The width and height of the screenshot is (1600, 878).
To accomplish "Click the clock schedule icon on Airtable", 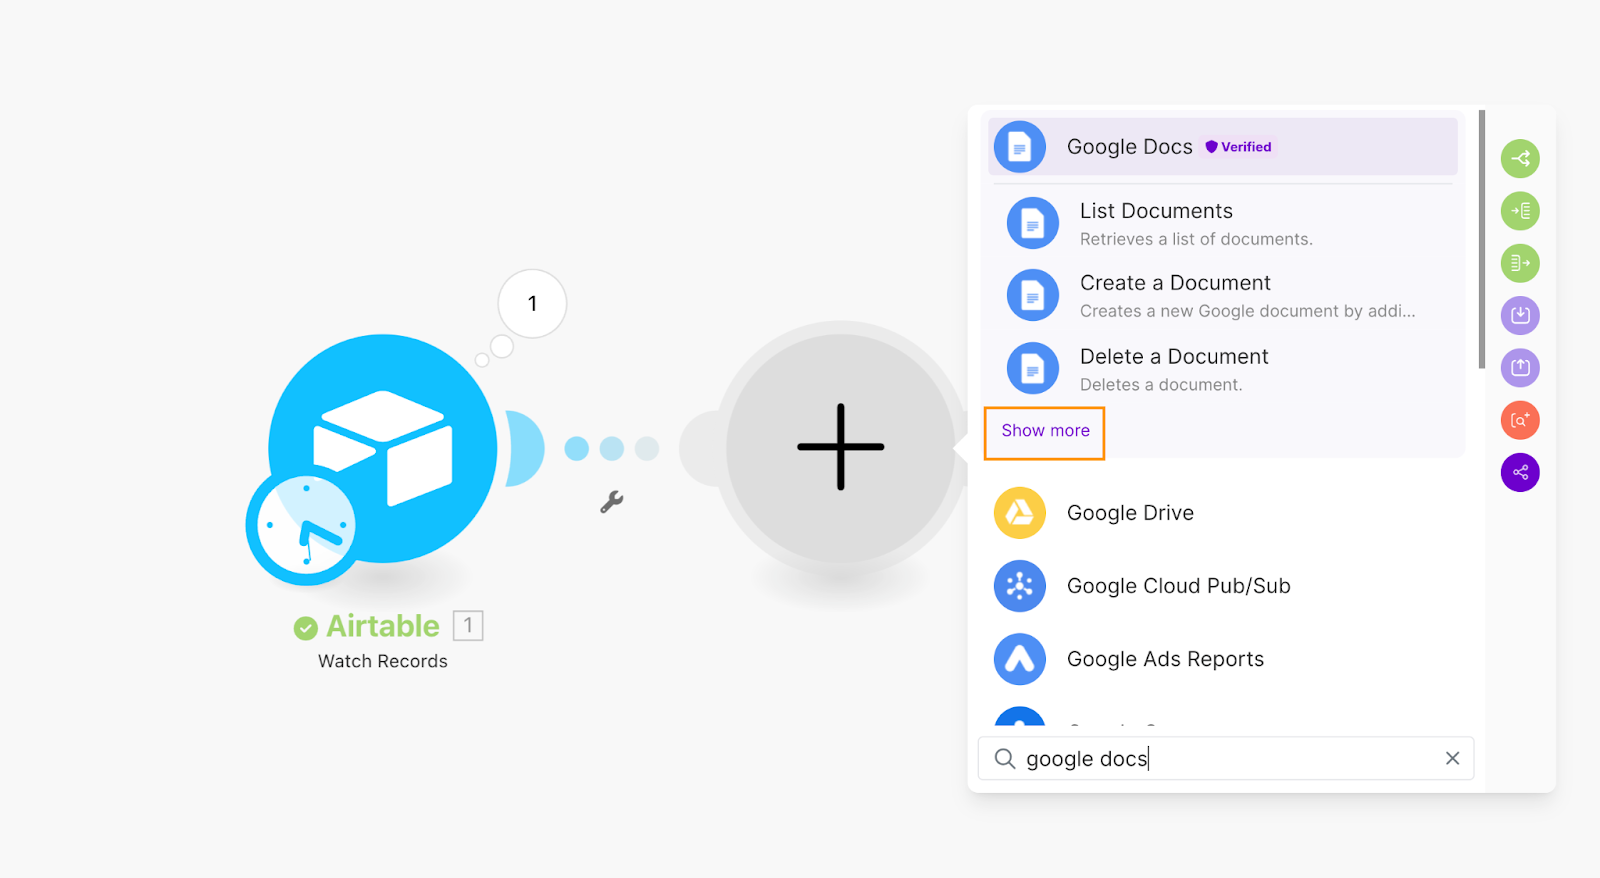I will (305, 526).
